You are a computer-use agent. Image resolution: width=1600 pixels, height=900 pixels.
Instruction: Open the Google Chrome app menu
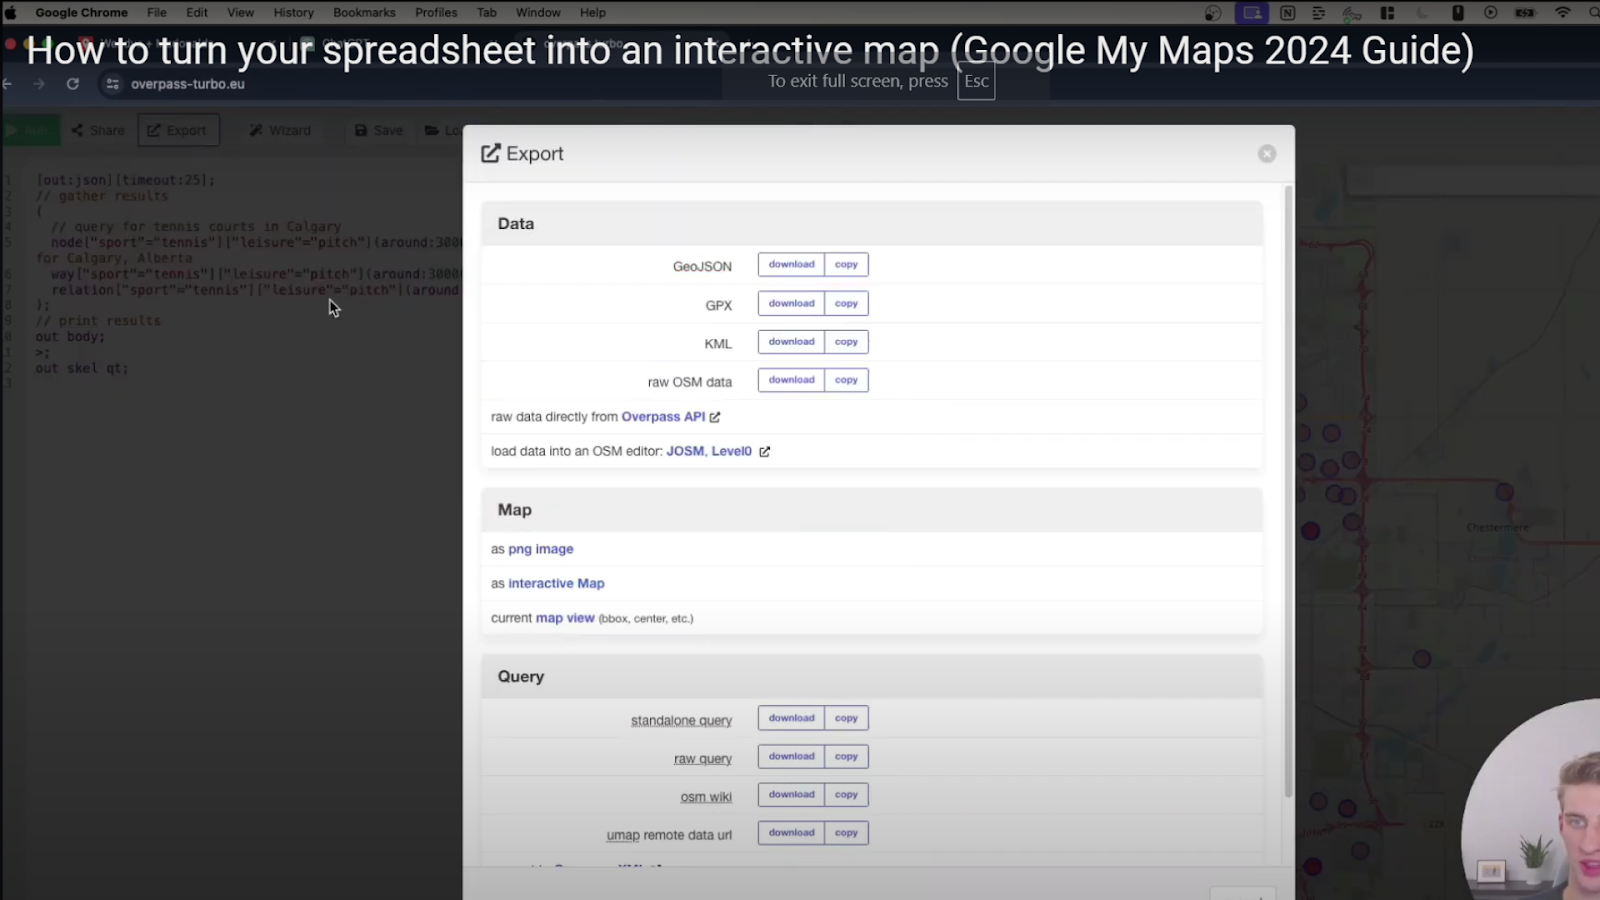81,12
